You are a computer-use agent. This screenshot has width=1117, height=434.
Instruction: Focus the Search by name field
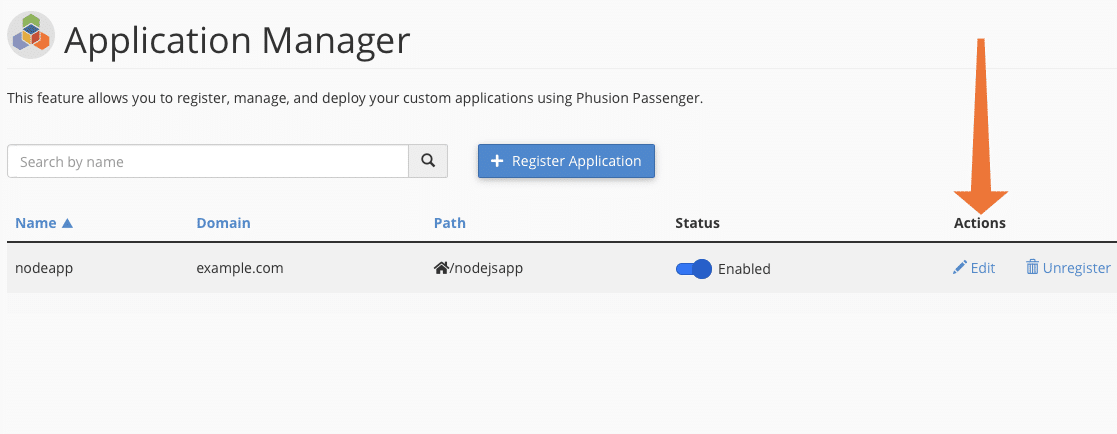(x=208, y=161)
